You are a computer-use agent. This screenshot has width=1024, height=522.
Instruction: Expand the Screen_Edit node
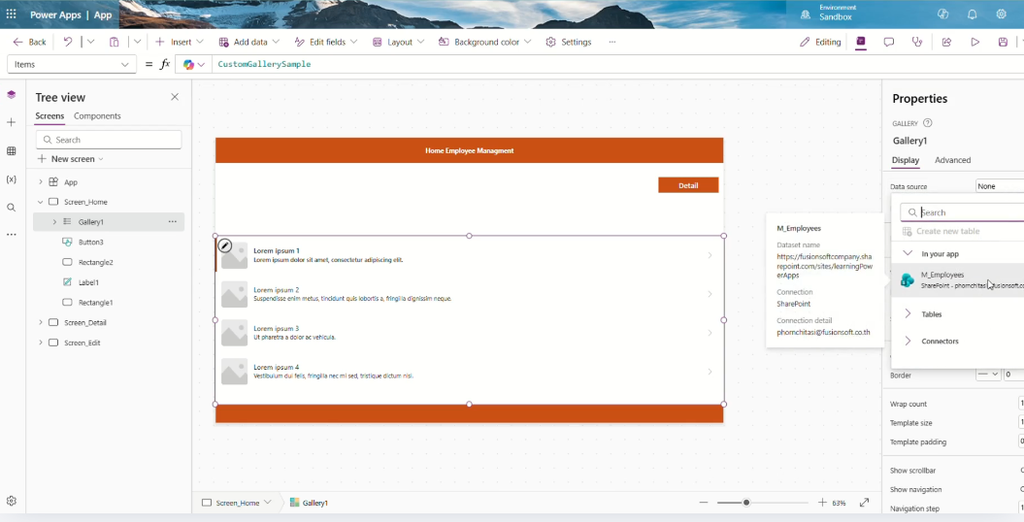click(40, 342)
